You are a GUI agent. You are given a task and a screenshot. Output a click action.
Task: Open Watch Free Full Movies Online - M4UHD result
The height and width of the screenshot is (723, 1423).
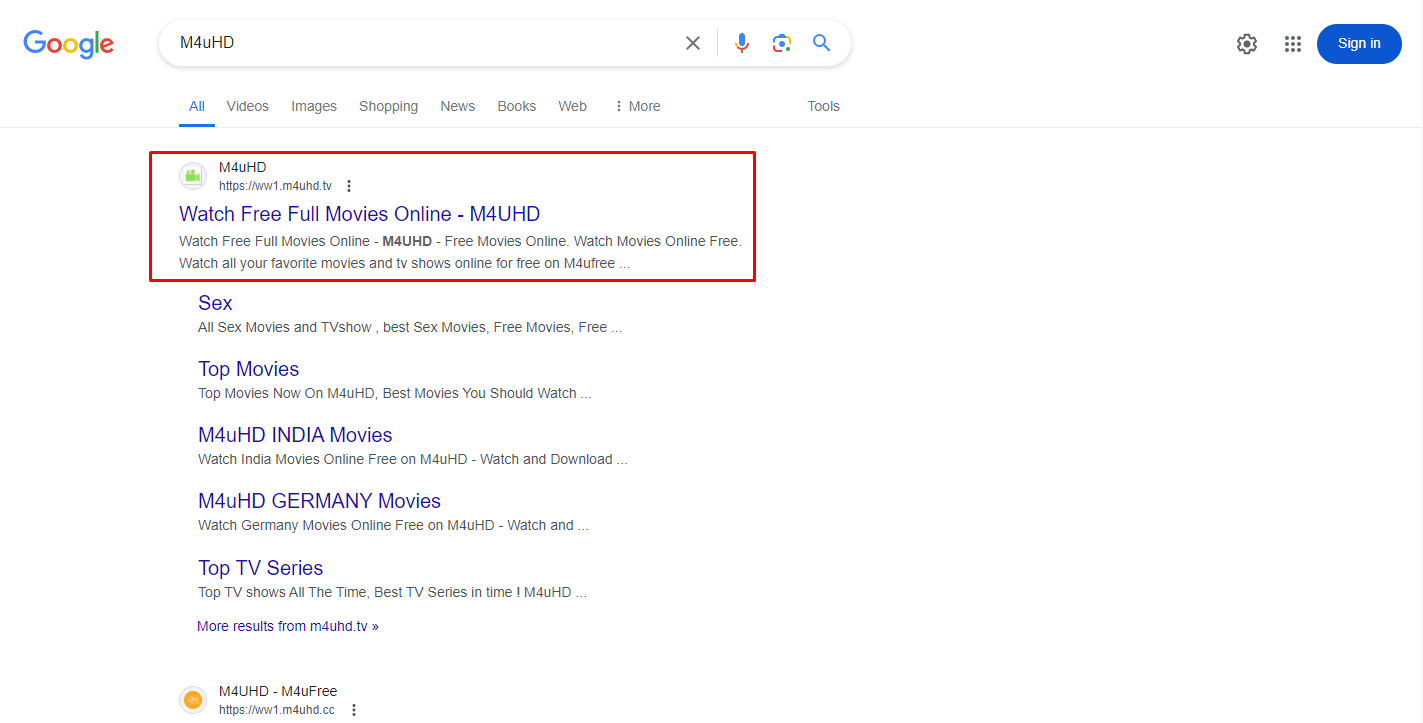[360, 214]
